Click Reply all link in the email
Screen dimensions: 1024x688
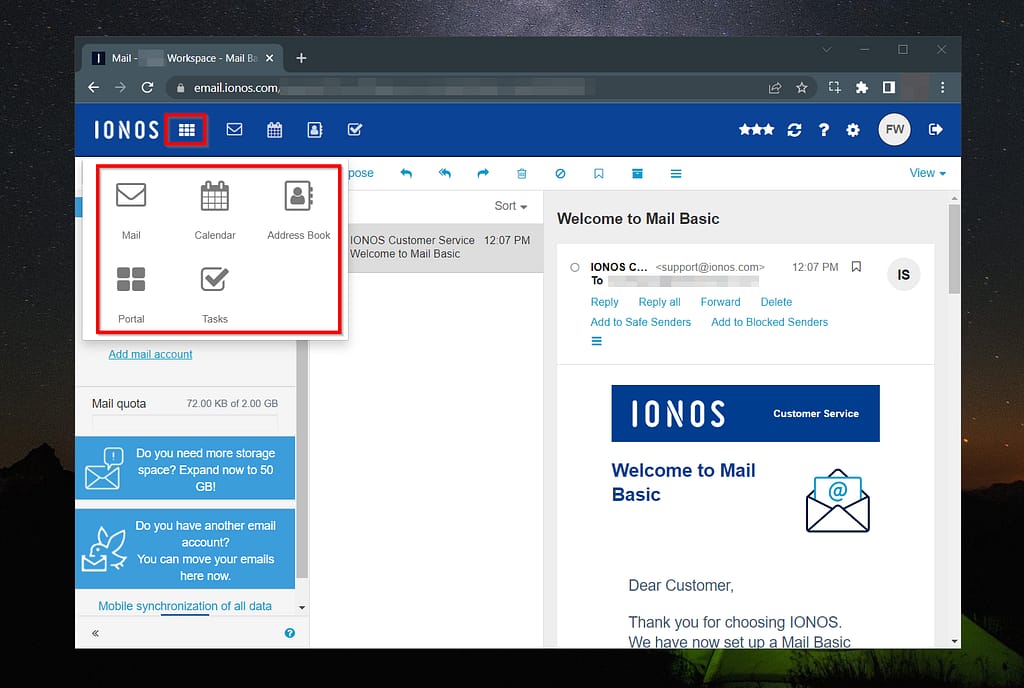point(660,302)
